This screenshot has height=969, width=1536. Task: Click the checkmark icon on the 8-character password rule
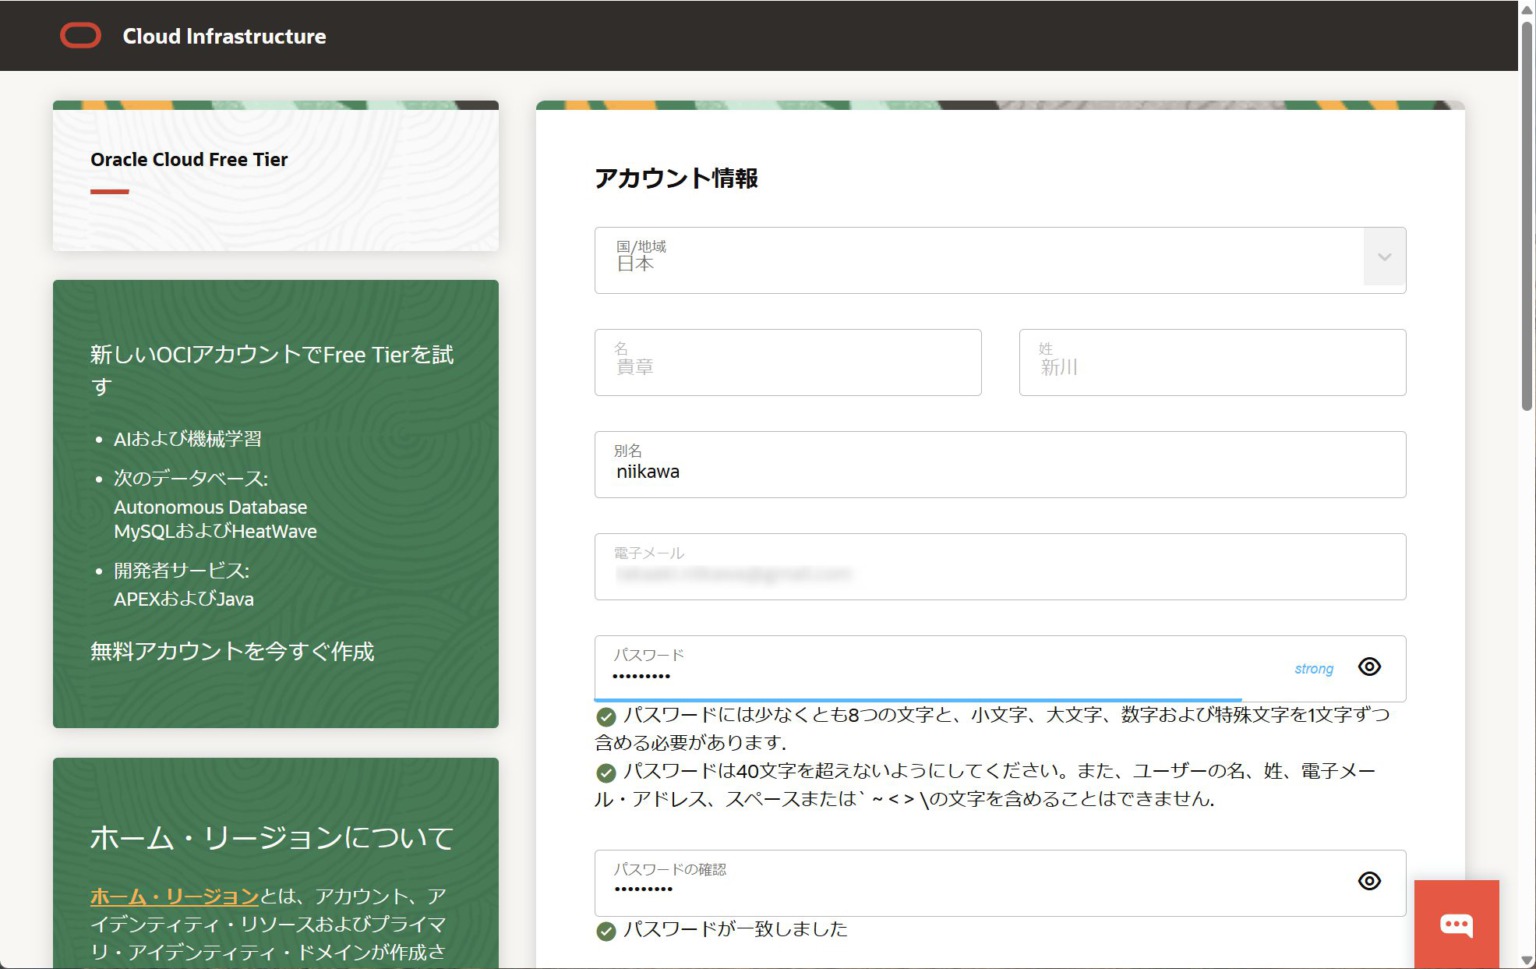point(606,715)
